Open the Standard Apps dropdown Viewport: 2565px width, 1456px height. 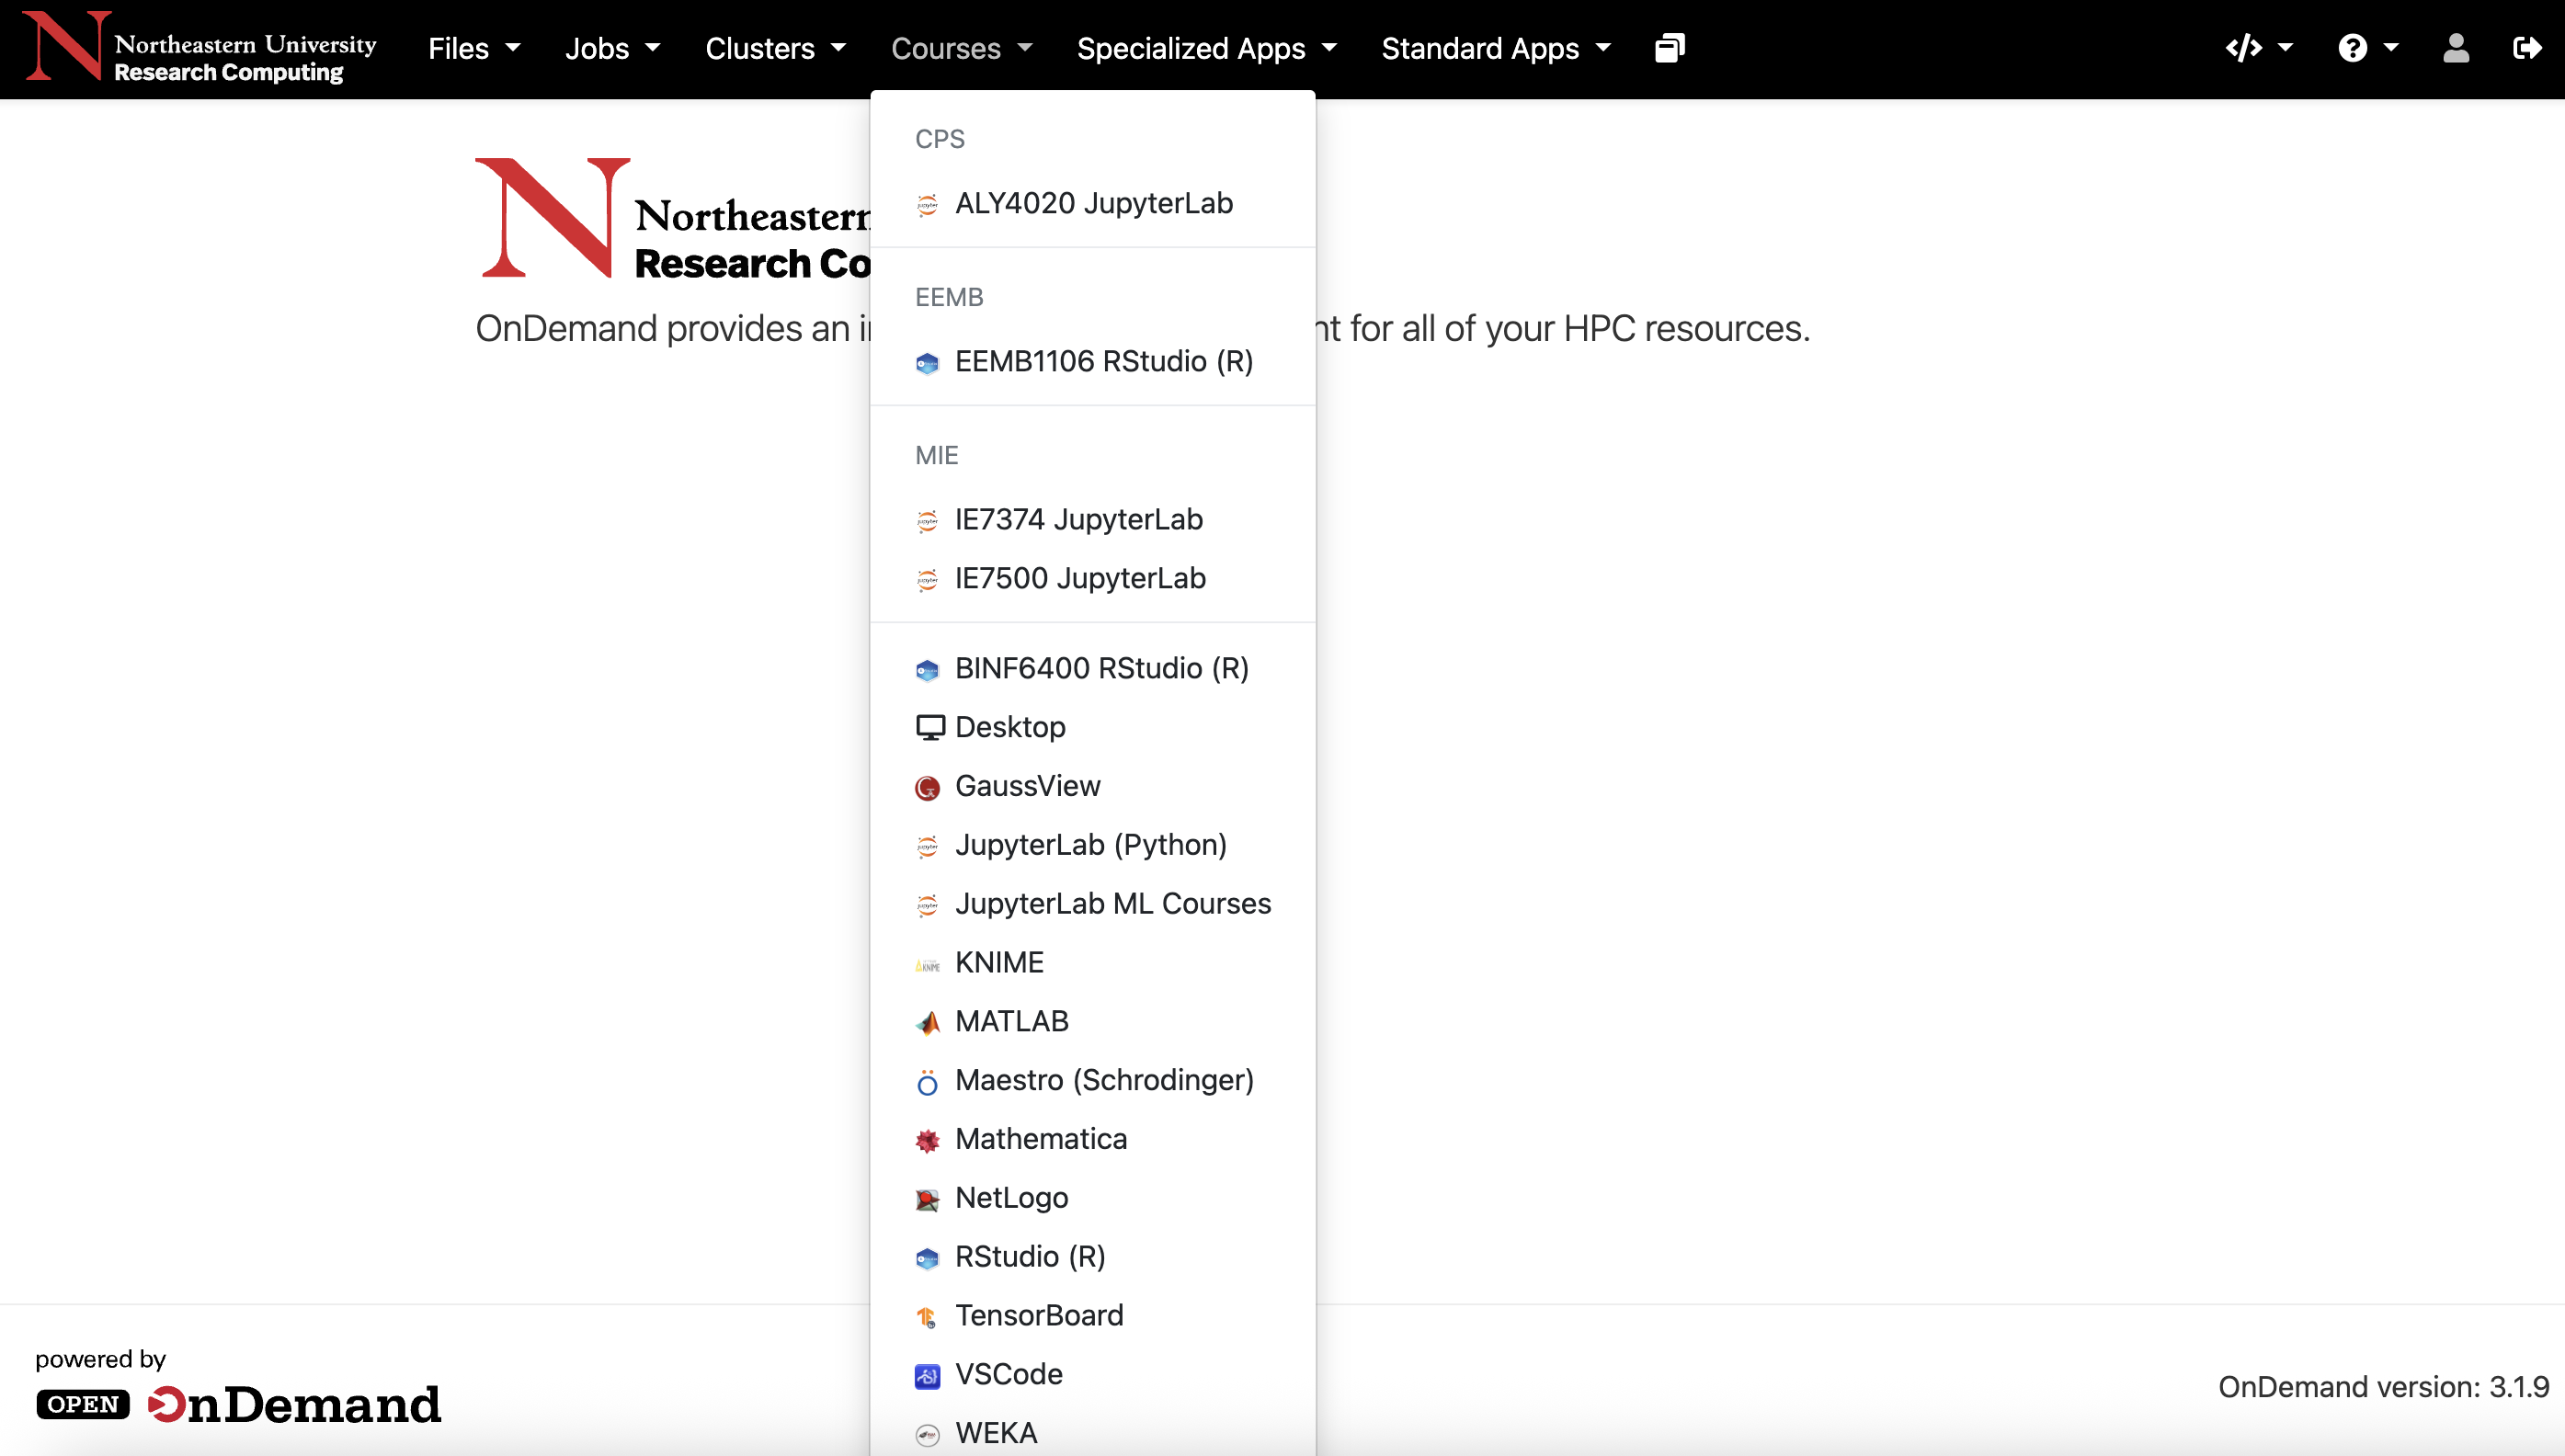(x=1495, y=48)
